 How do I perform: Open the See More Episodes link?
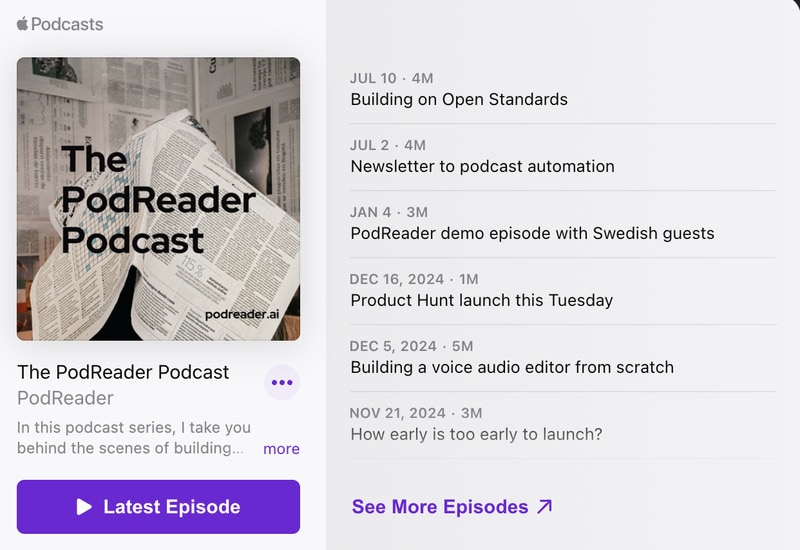tap(440, 507)
